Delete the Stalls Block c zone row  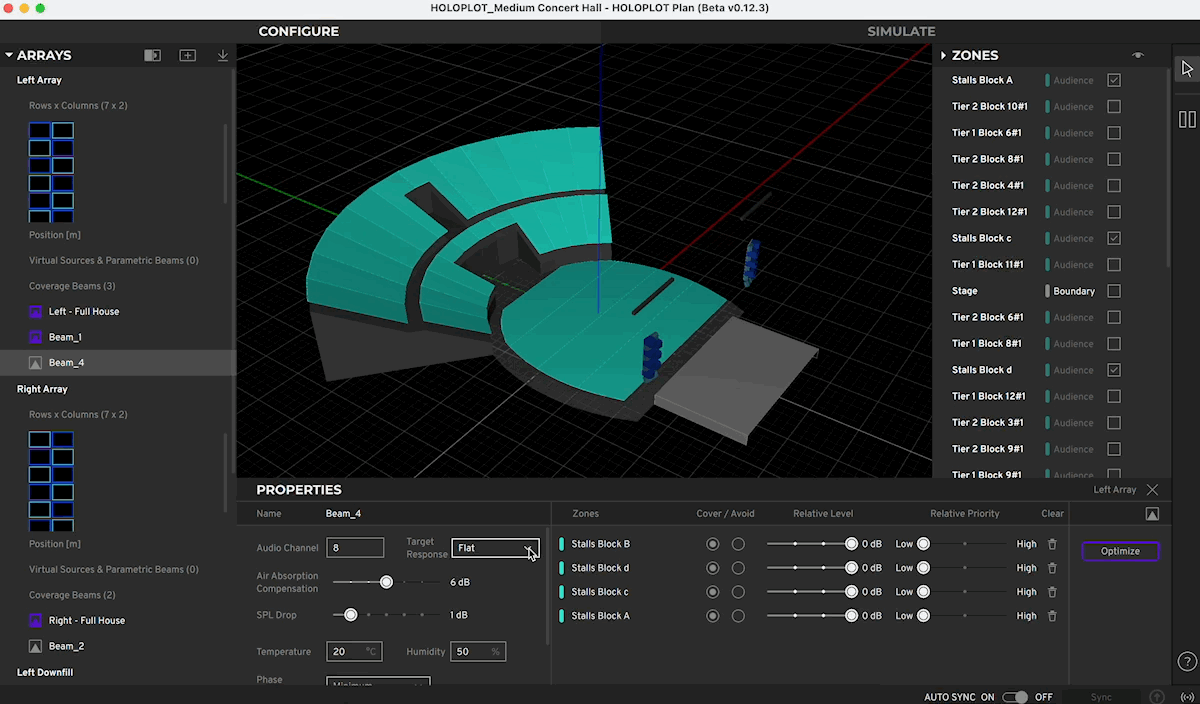point(1052,592)
